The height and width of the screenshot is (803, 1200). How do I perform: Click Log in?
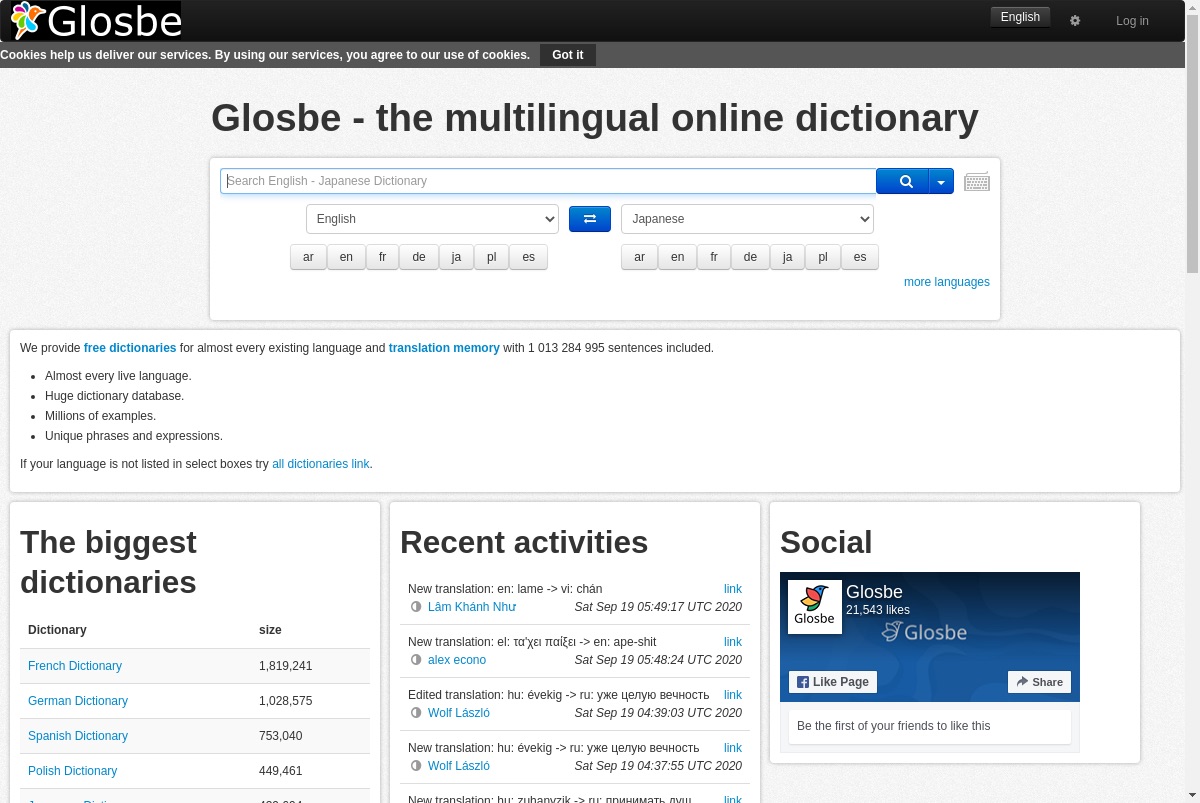click(1132, 21)
